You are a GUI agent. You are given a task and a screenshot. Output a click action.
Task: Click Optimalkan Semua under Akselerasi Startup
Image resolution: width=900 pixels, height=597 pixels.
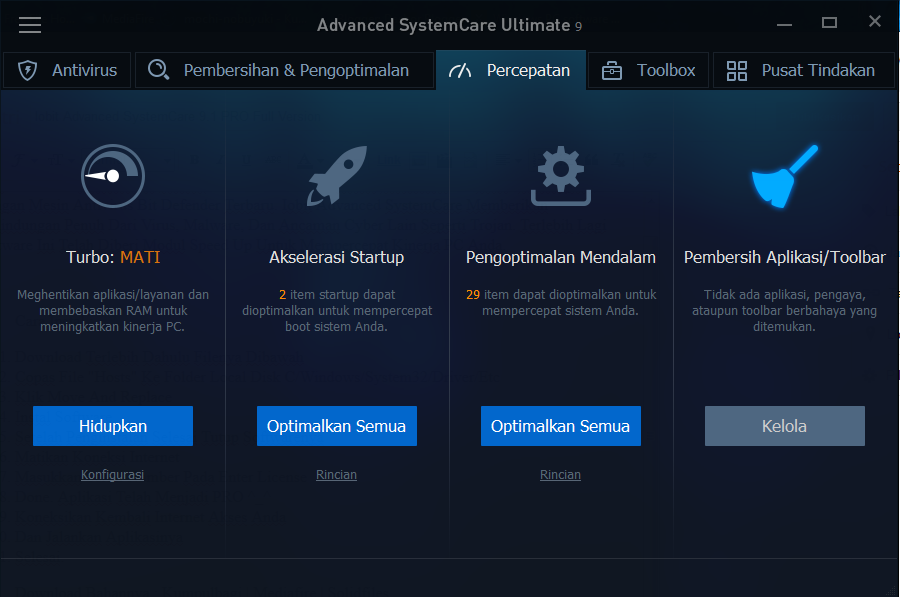[x=336, y=425]
